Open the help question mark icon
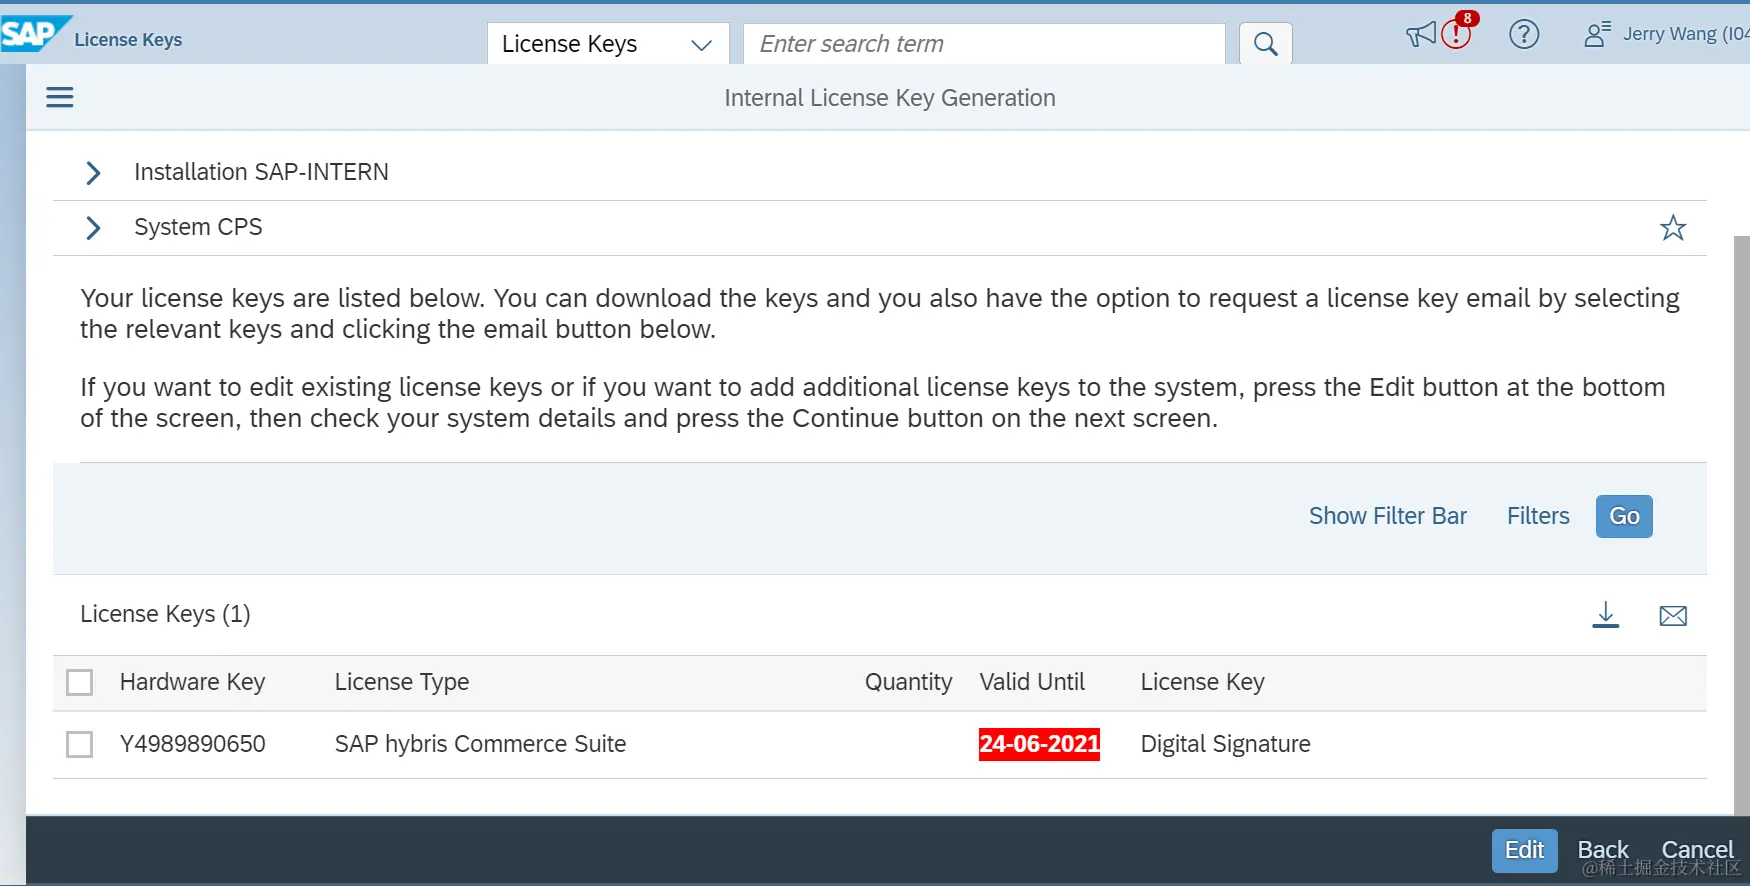Viewport: 1750px width, 886px height. pyautogui.click(x=1524, y=35)
